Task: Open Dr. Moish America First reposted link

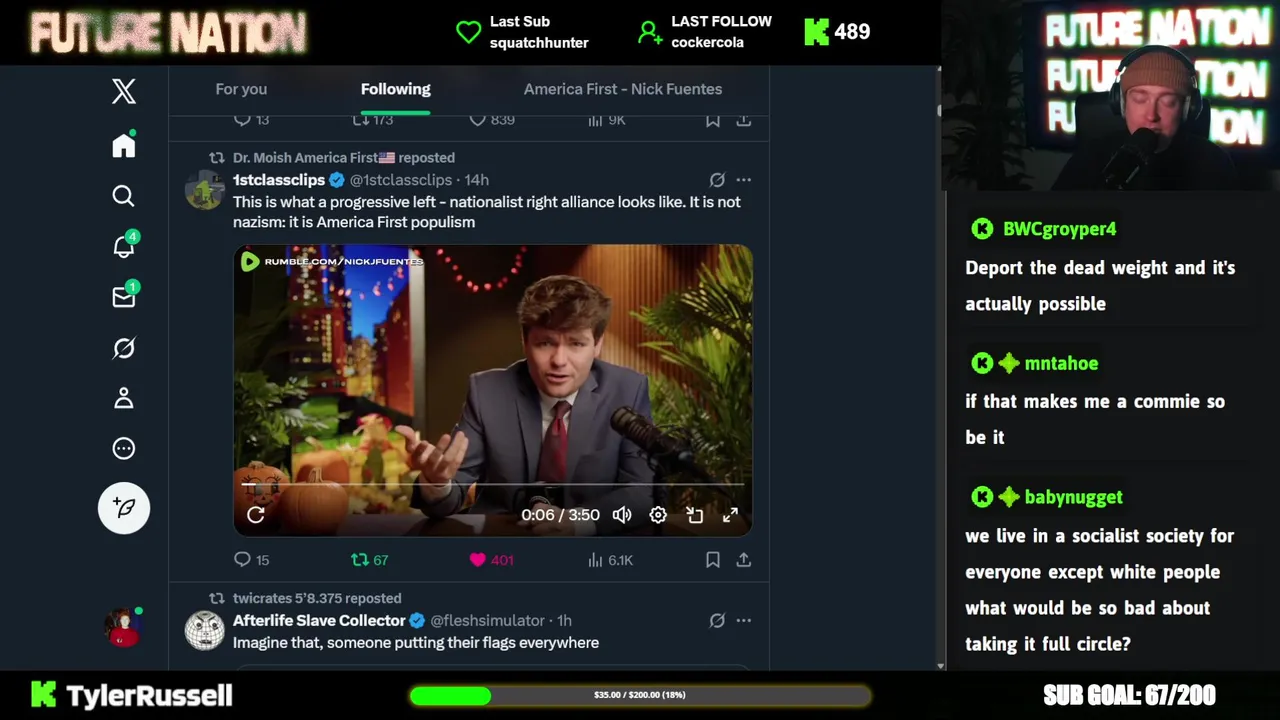Action: tap(343, 158)
